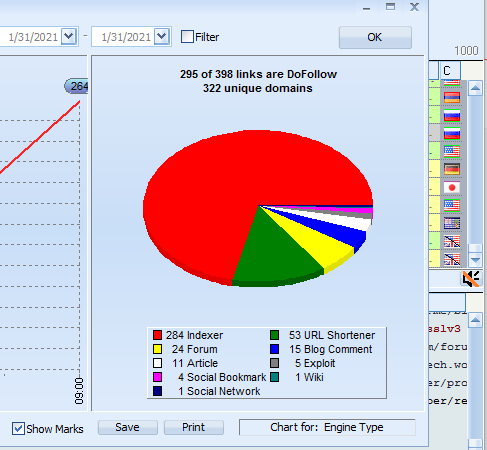
Task: Click the 264 mark label on line chart
Action: [77, 86]
